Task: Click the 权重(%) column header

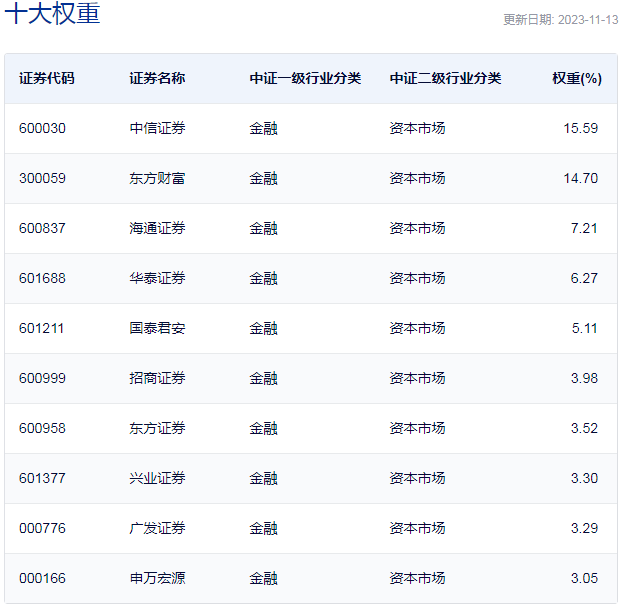Action: pyautogui.click(x=577, y=78)
